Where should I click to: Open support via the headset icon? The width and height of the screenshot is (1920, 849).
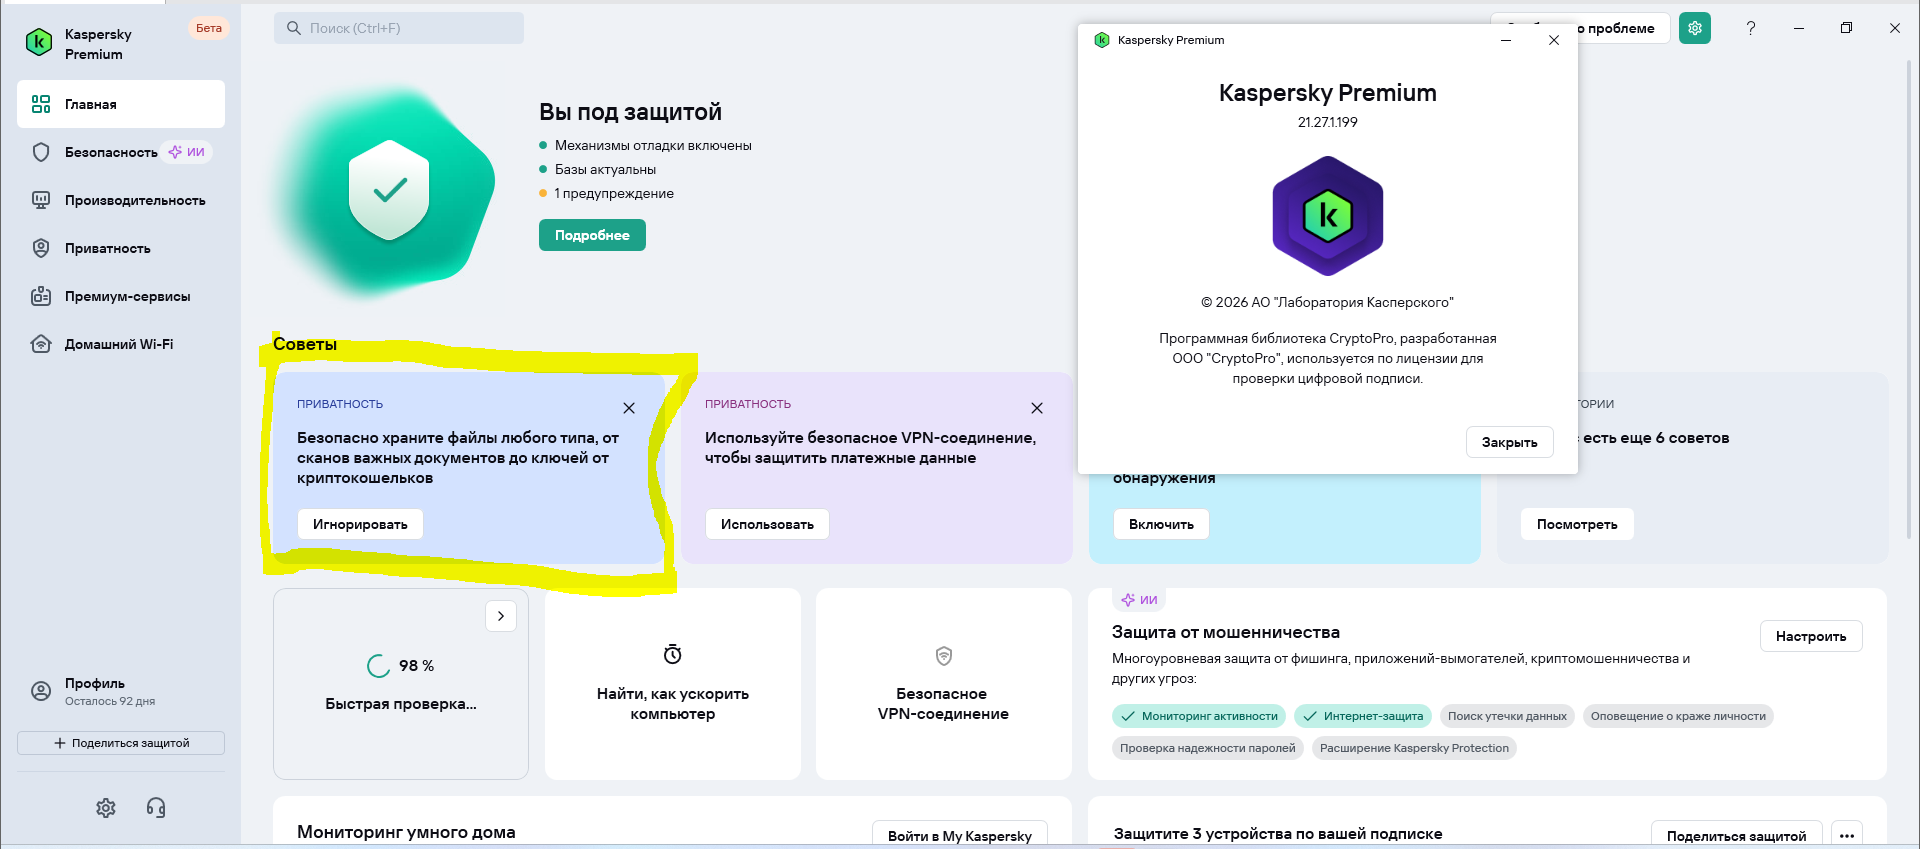pyautogui.click(x=156, y=808)
